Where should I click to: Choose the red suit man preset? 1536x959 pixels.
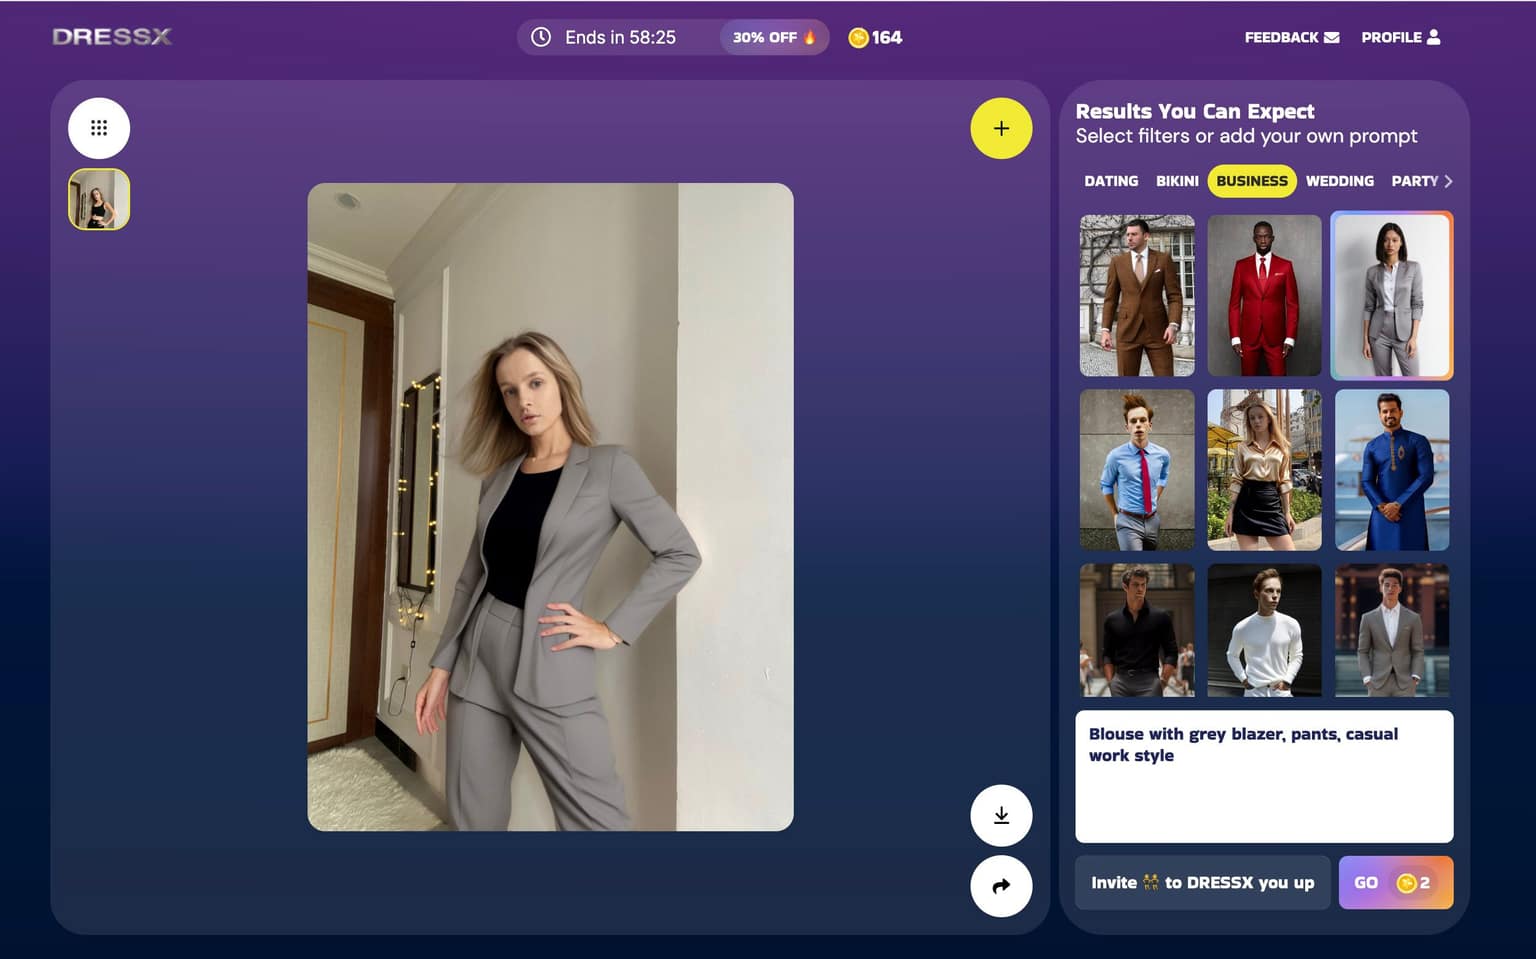point(1264,296)
